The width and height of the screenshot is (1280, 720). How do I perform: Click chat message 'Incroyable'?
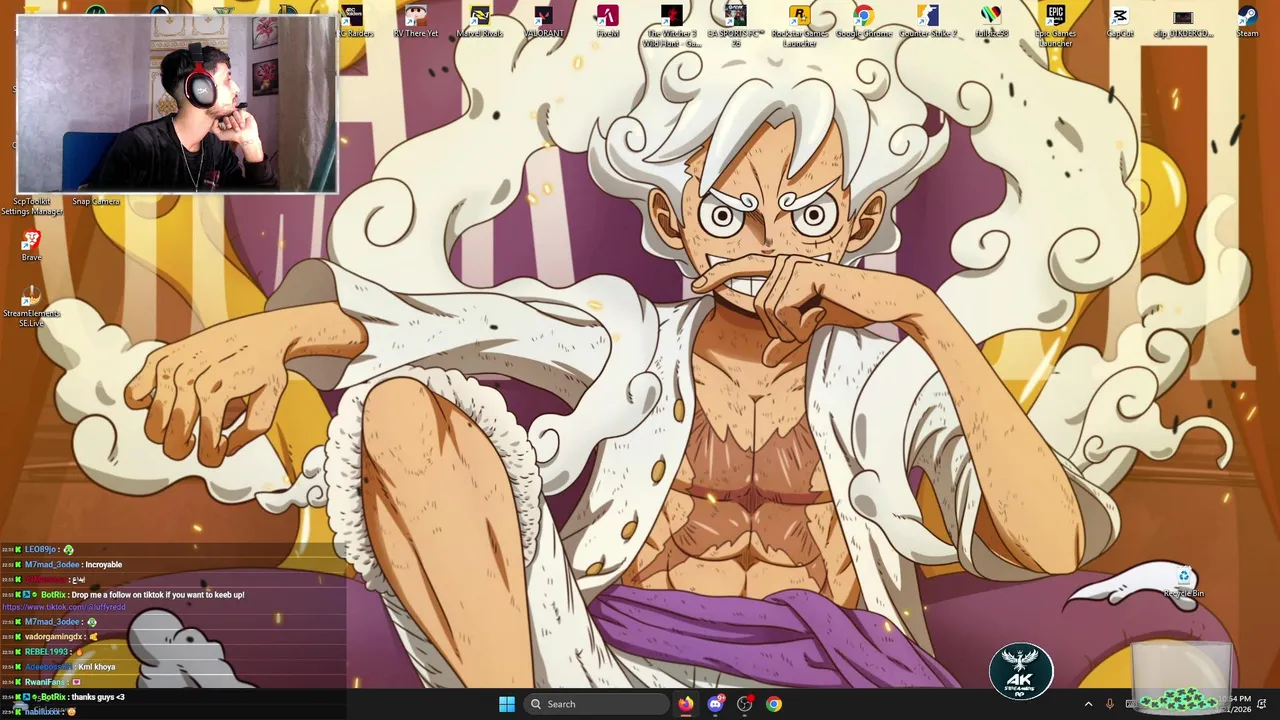tap(104, 565)
